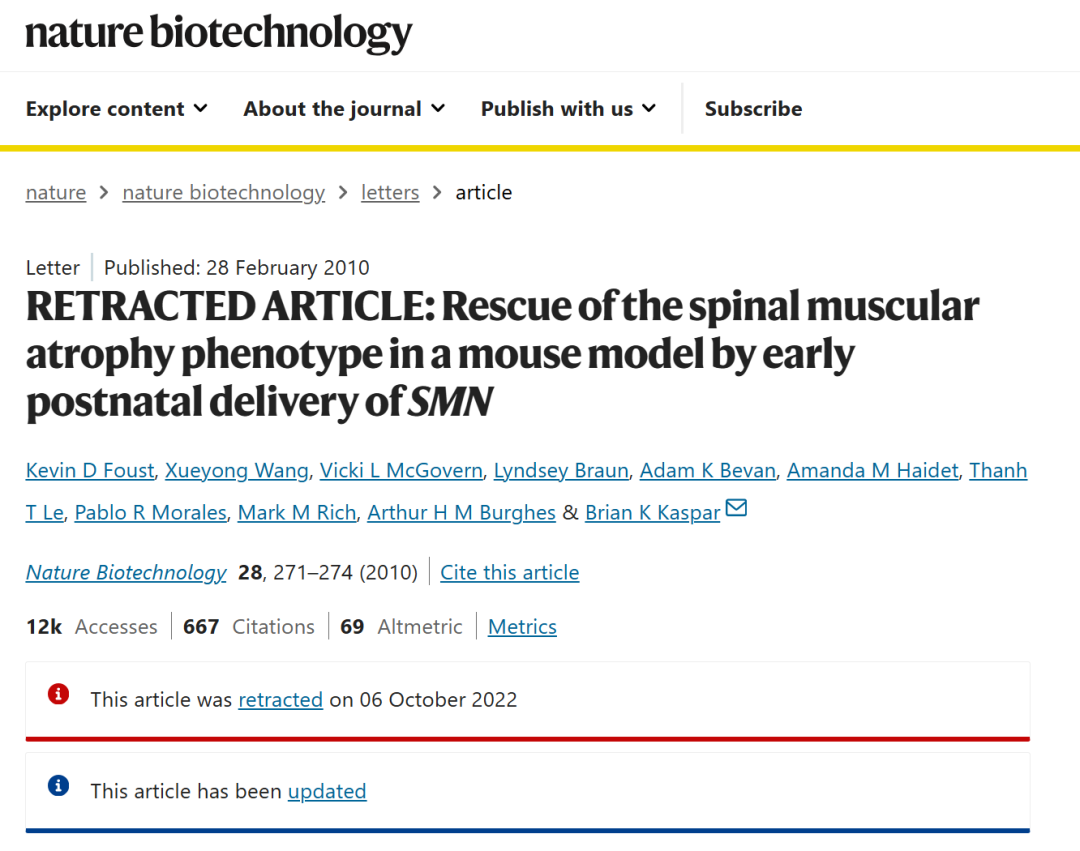Click the blue update info icon
Image resolution: width=1080 pixels, height=851 pixels.
59,786
